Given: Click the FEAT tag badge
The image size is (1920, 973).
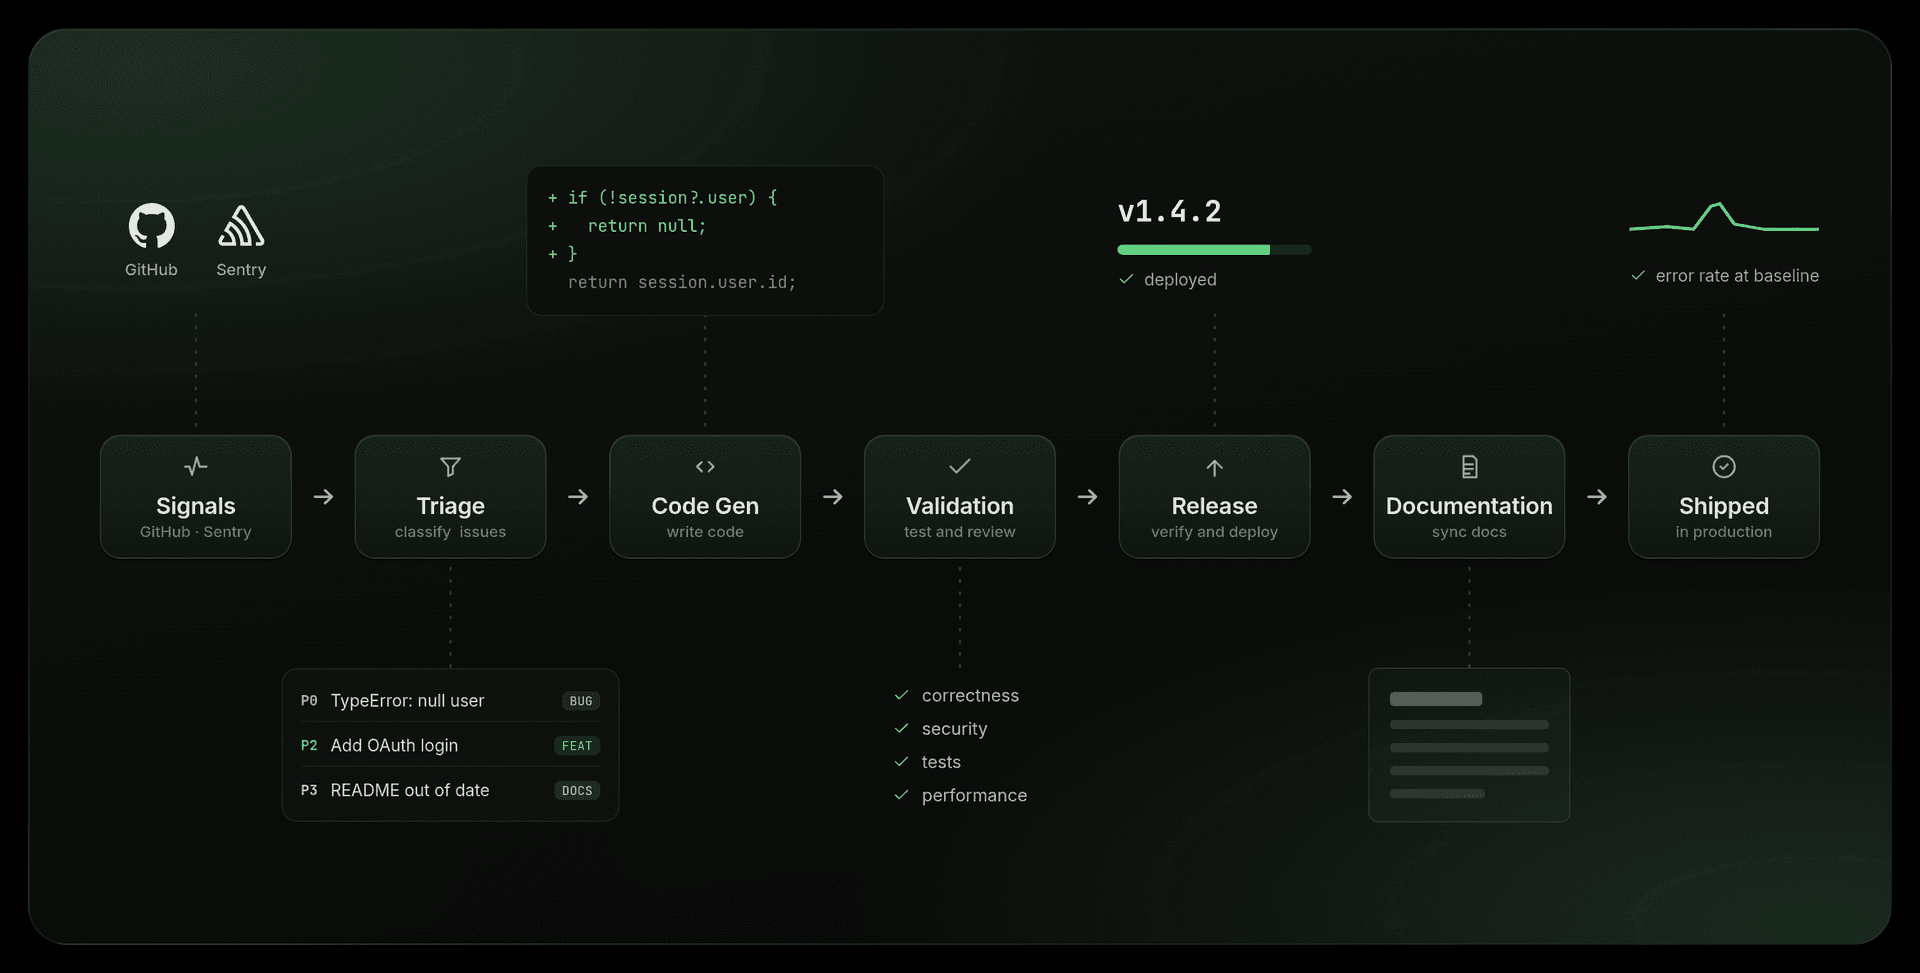Looking at the screenshot, I should [x=577, y=746].
